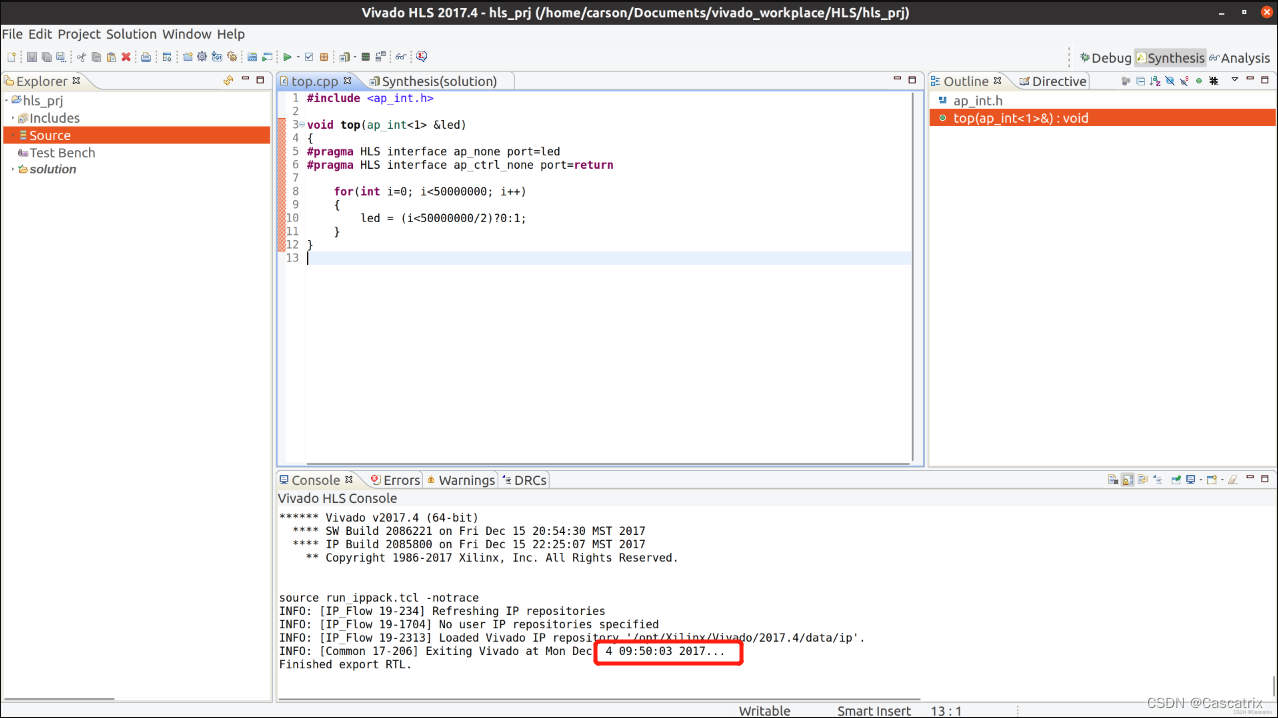Close the top.cpp tab
The height and width of the screenshot is (718, 1278).
pyautogui.click(x=348, y=80)
